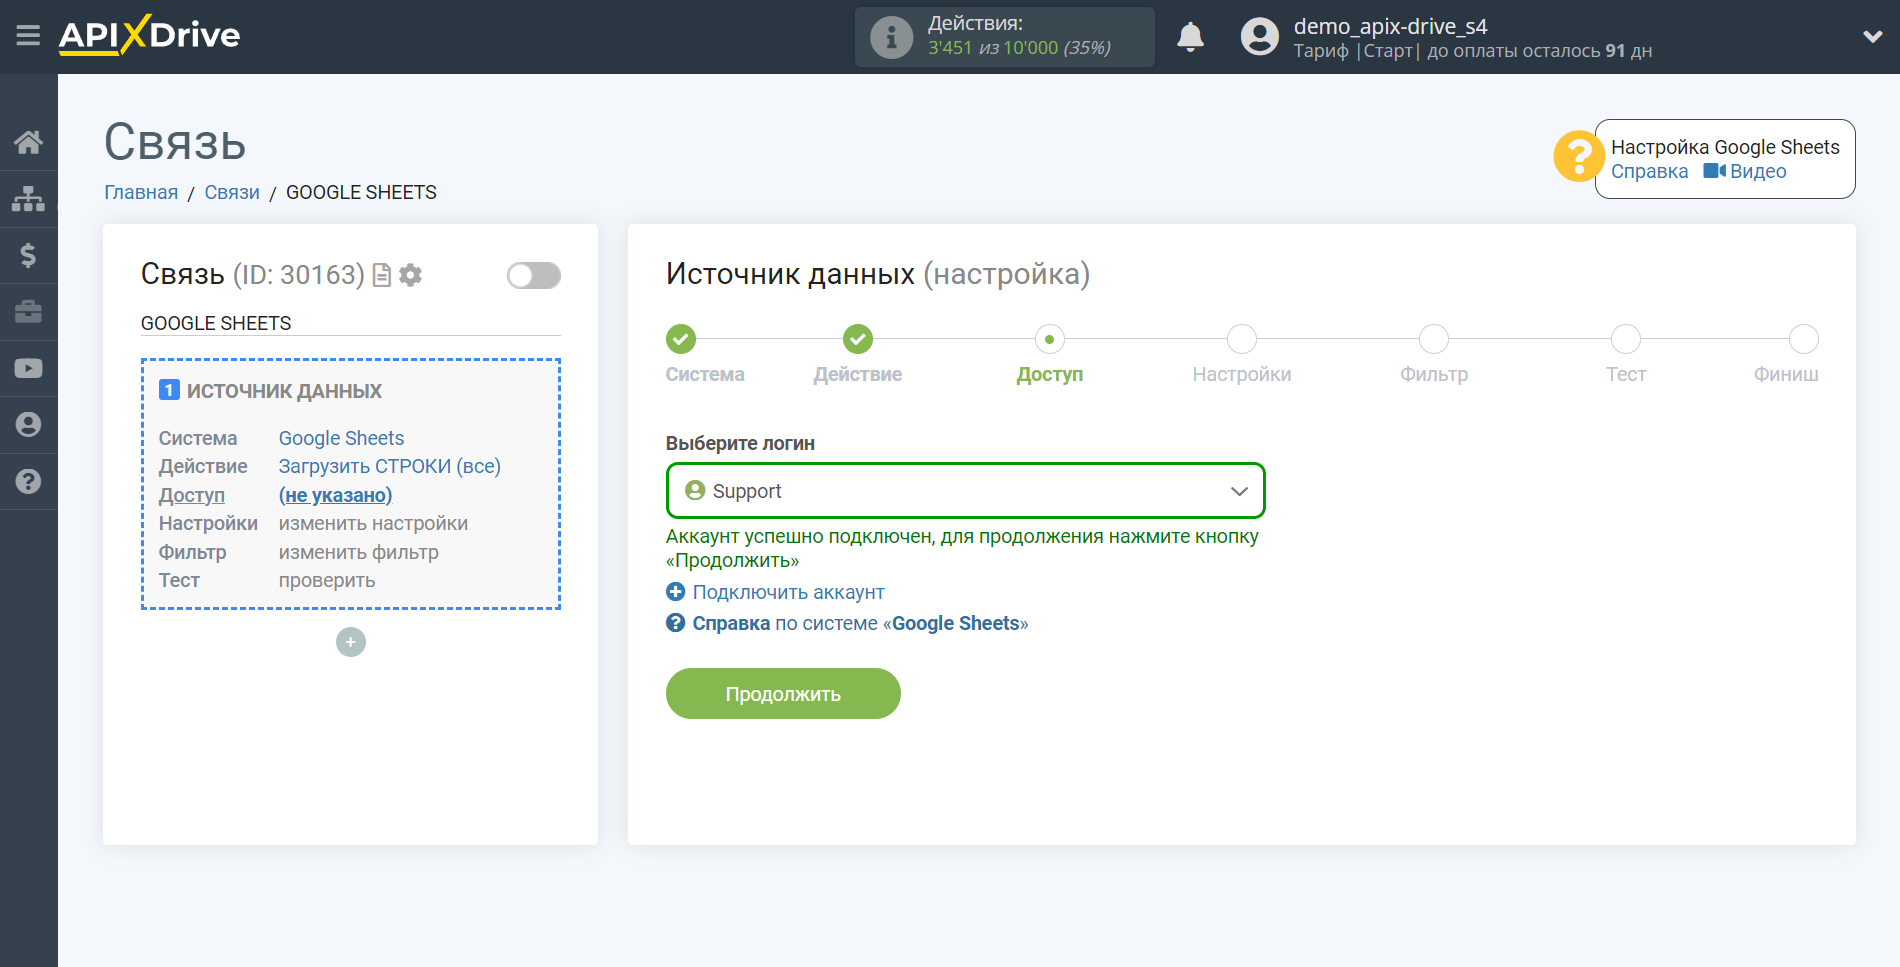1900x967 pixels.
Task: Go to Связи breadcrumb
Action: pos(232,192)
